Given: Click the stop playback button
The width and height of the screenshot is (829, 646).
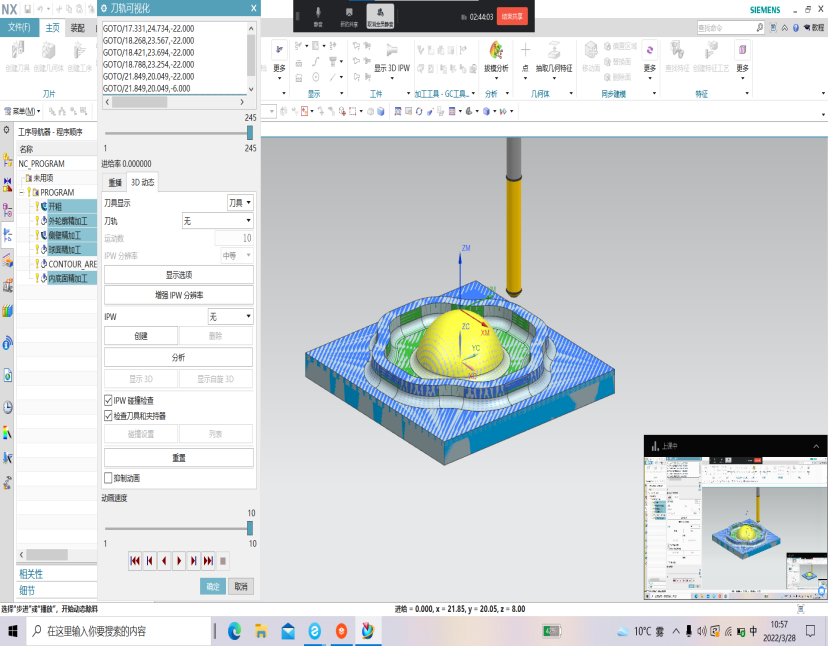Looking at the screenshot, I should pyautogui.click(x=223, y=560).
